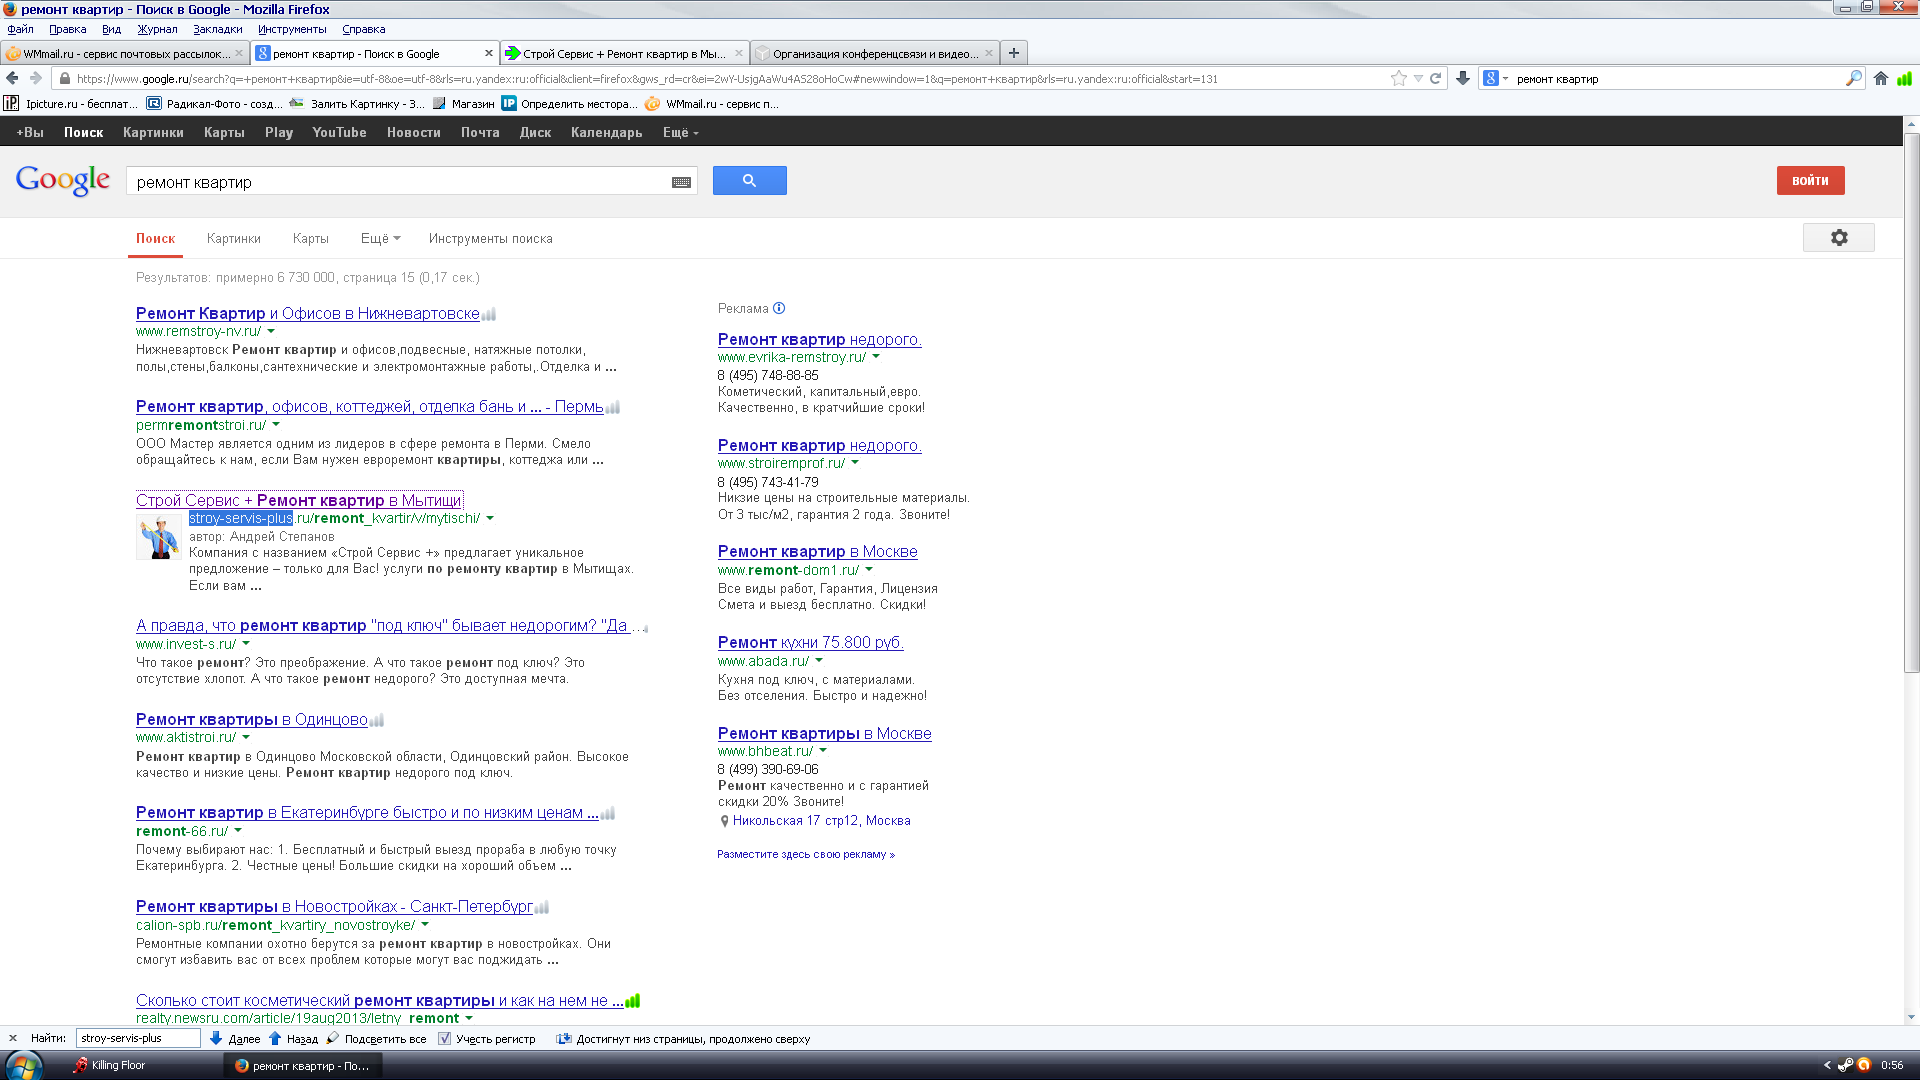
Task: Close the find bar with X icon
Action: pyautogui.click(x=12, y=1038)
